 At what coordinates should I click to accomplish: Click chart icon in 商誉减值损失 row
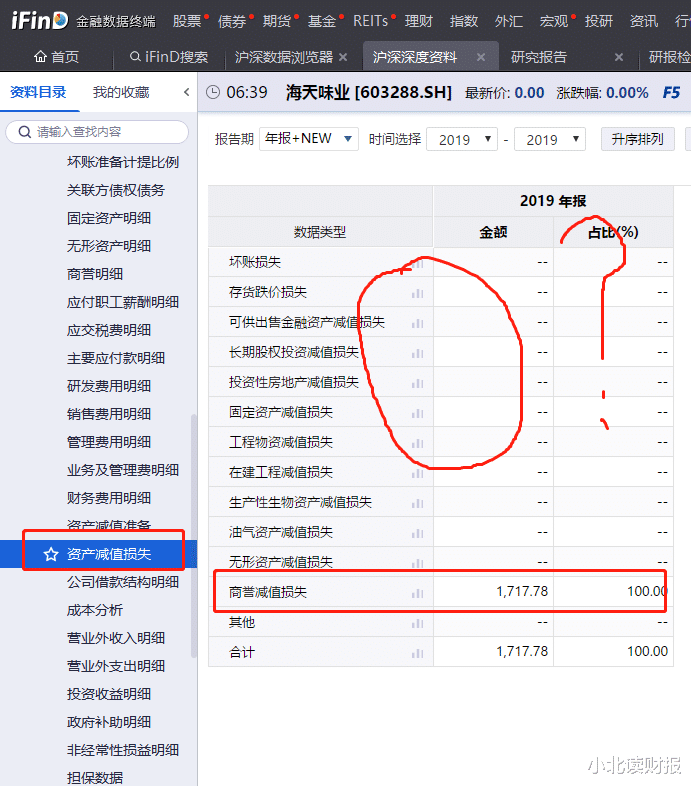[x=418, y=594]
